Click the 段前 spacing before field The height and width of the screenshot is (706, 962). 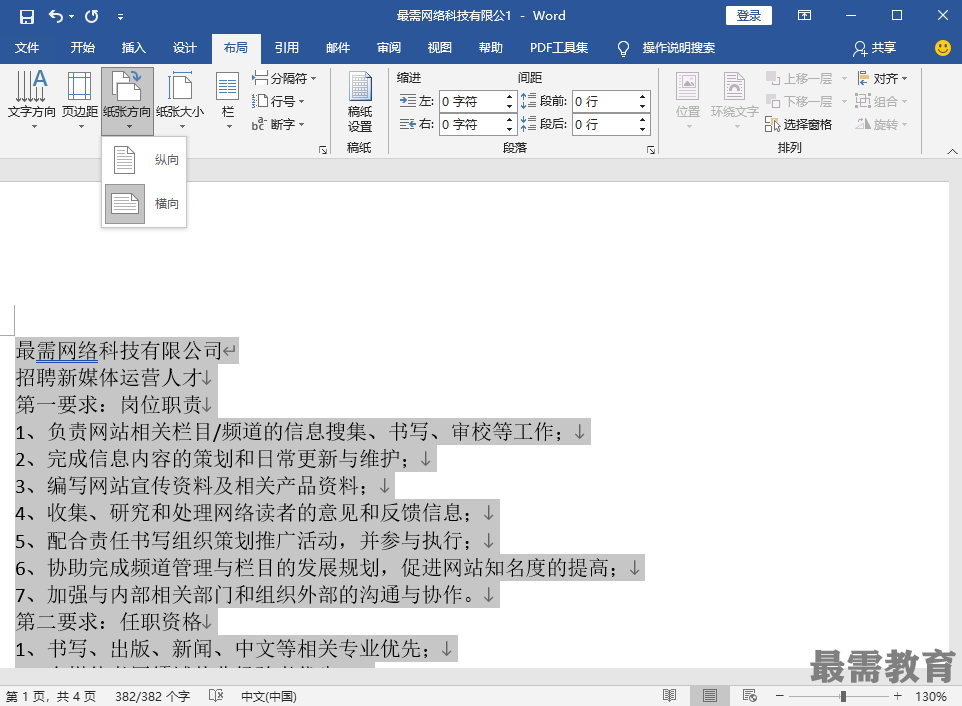(604, 101)
